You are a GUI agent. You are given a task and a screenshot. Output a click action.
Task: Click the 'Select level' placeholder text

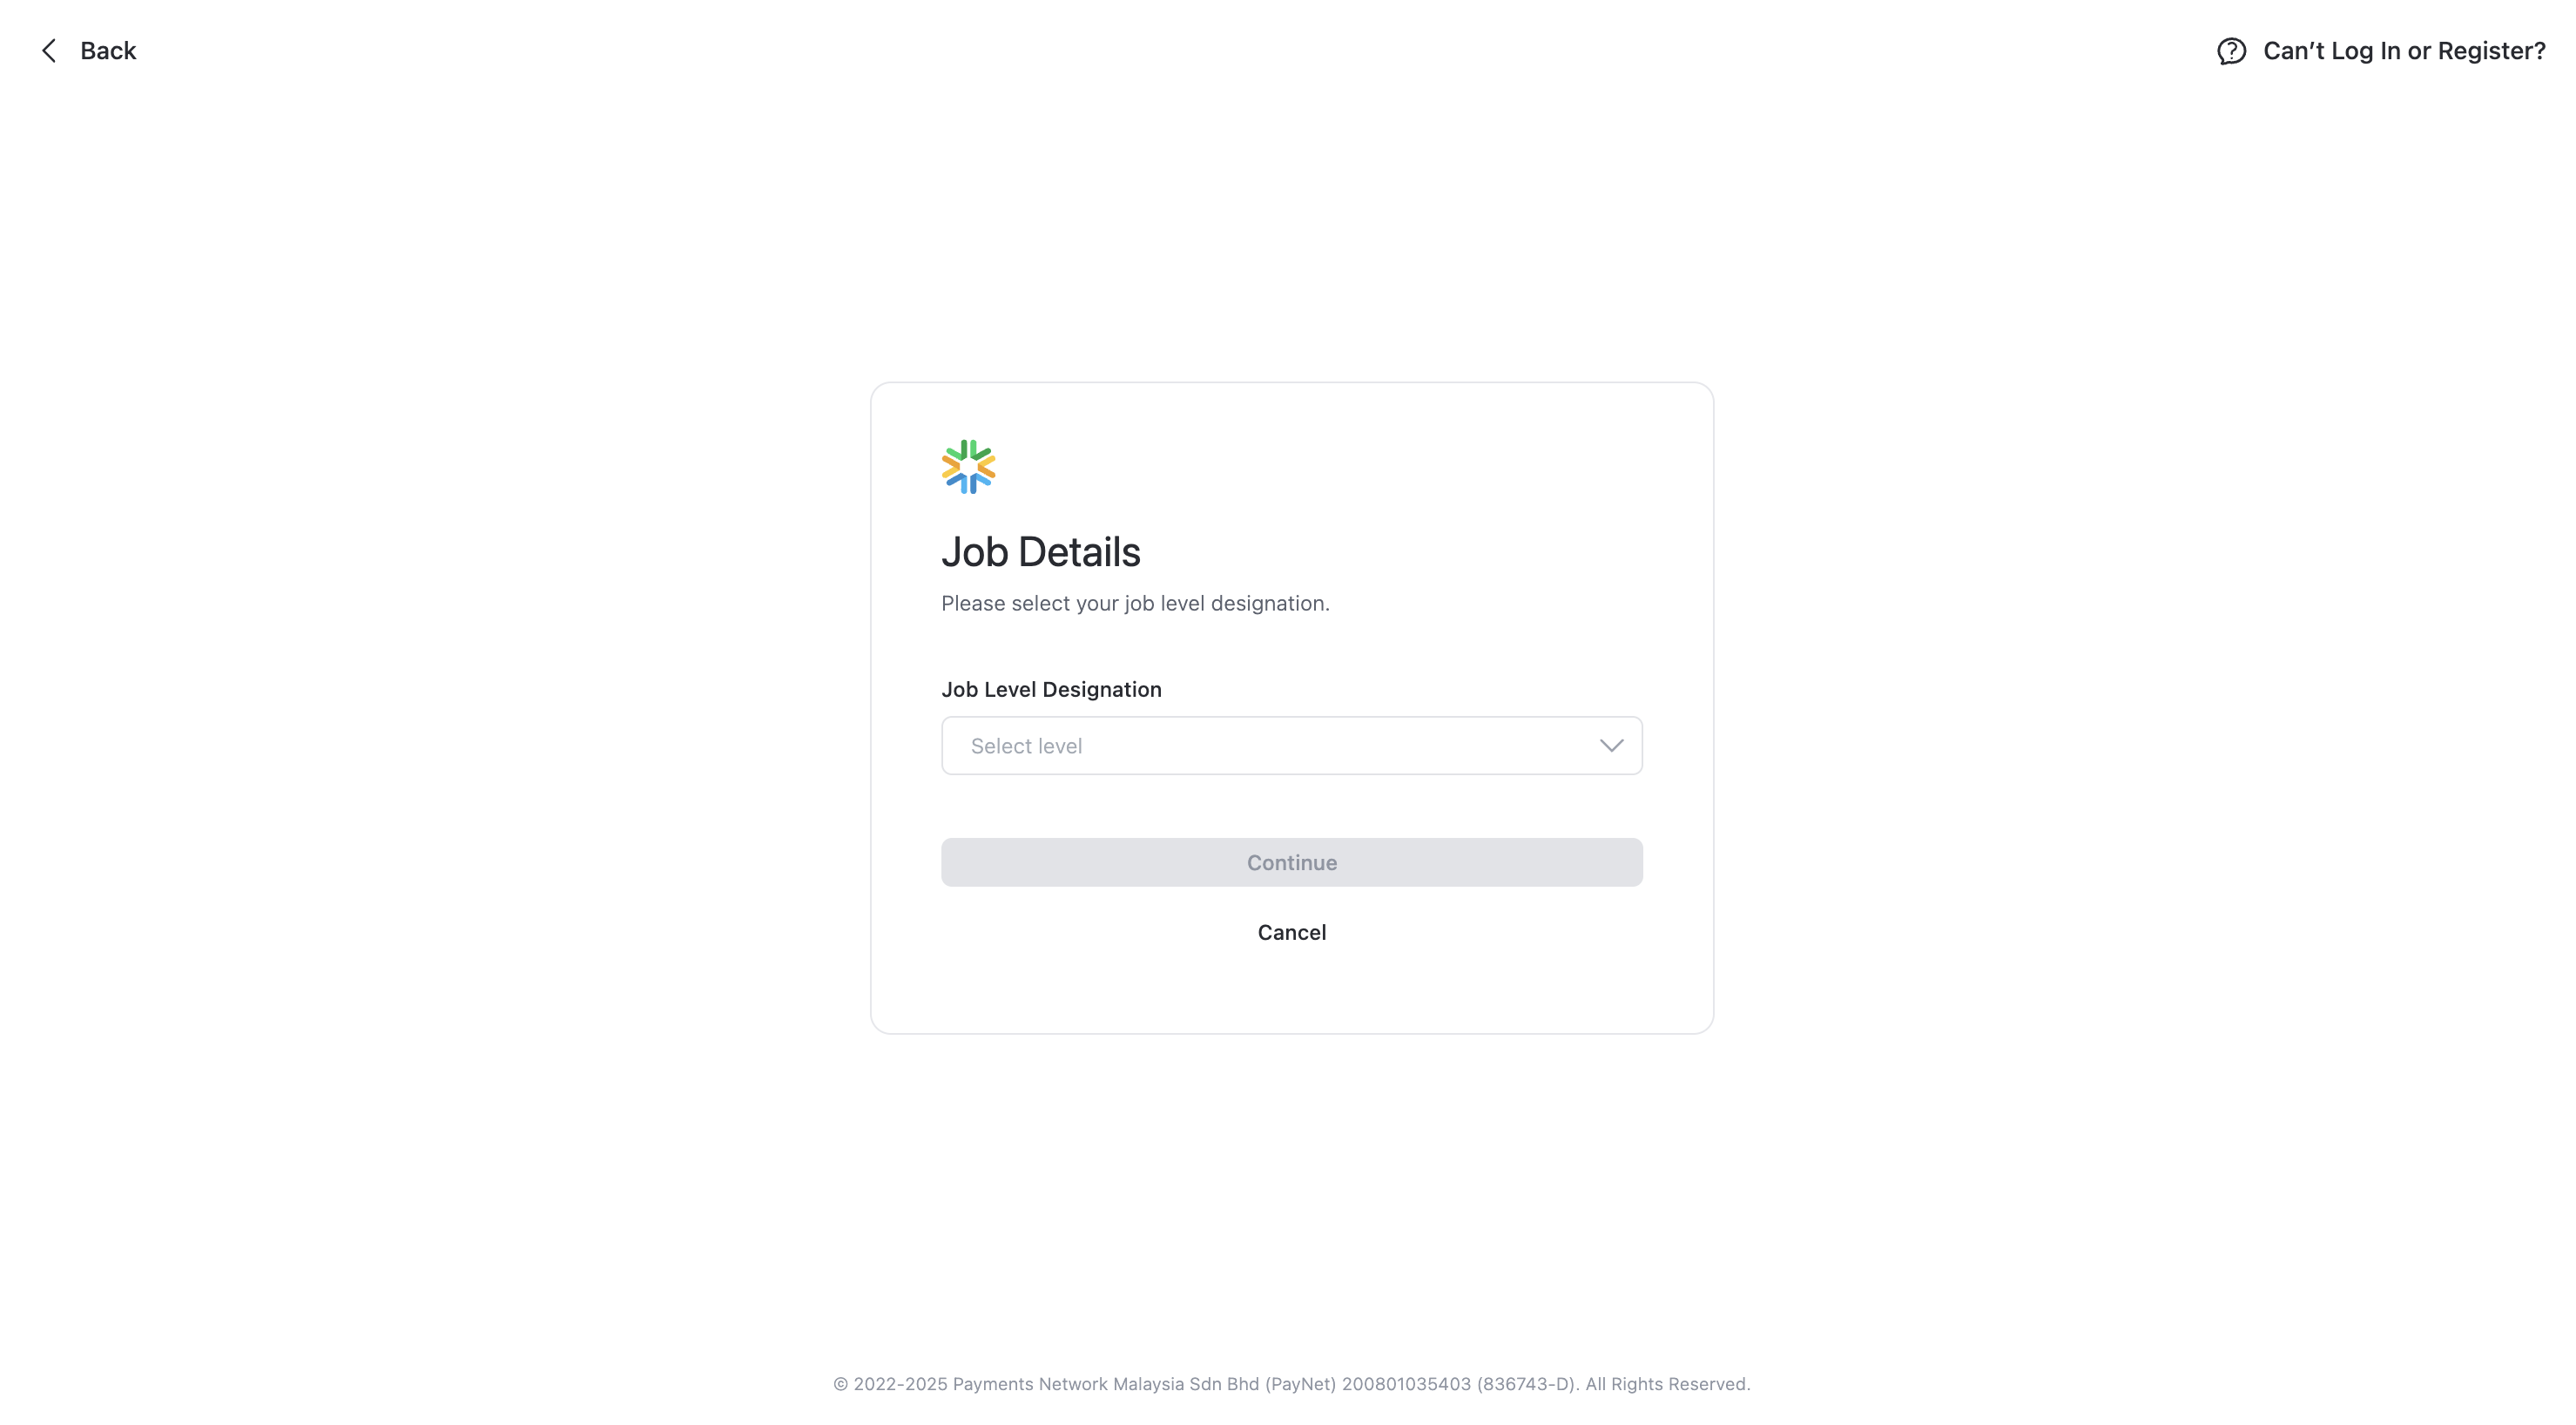[1026, 746]
